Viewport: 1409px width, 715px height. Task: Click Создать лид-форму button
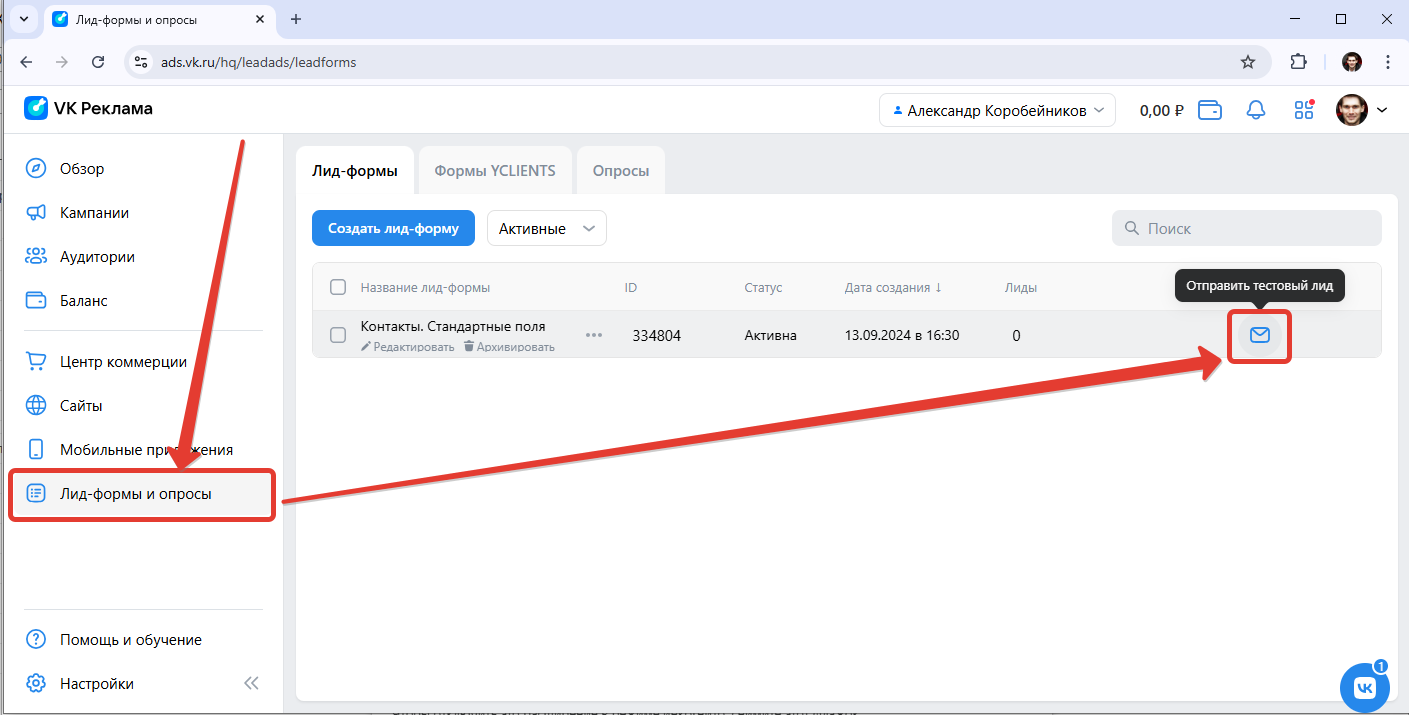(x=393, y=228)
